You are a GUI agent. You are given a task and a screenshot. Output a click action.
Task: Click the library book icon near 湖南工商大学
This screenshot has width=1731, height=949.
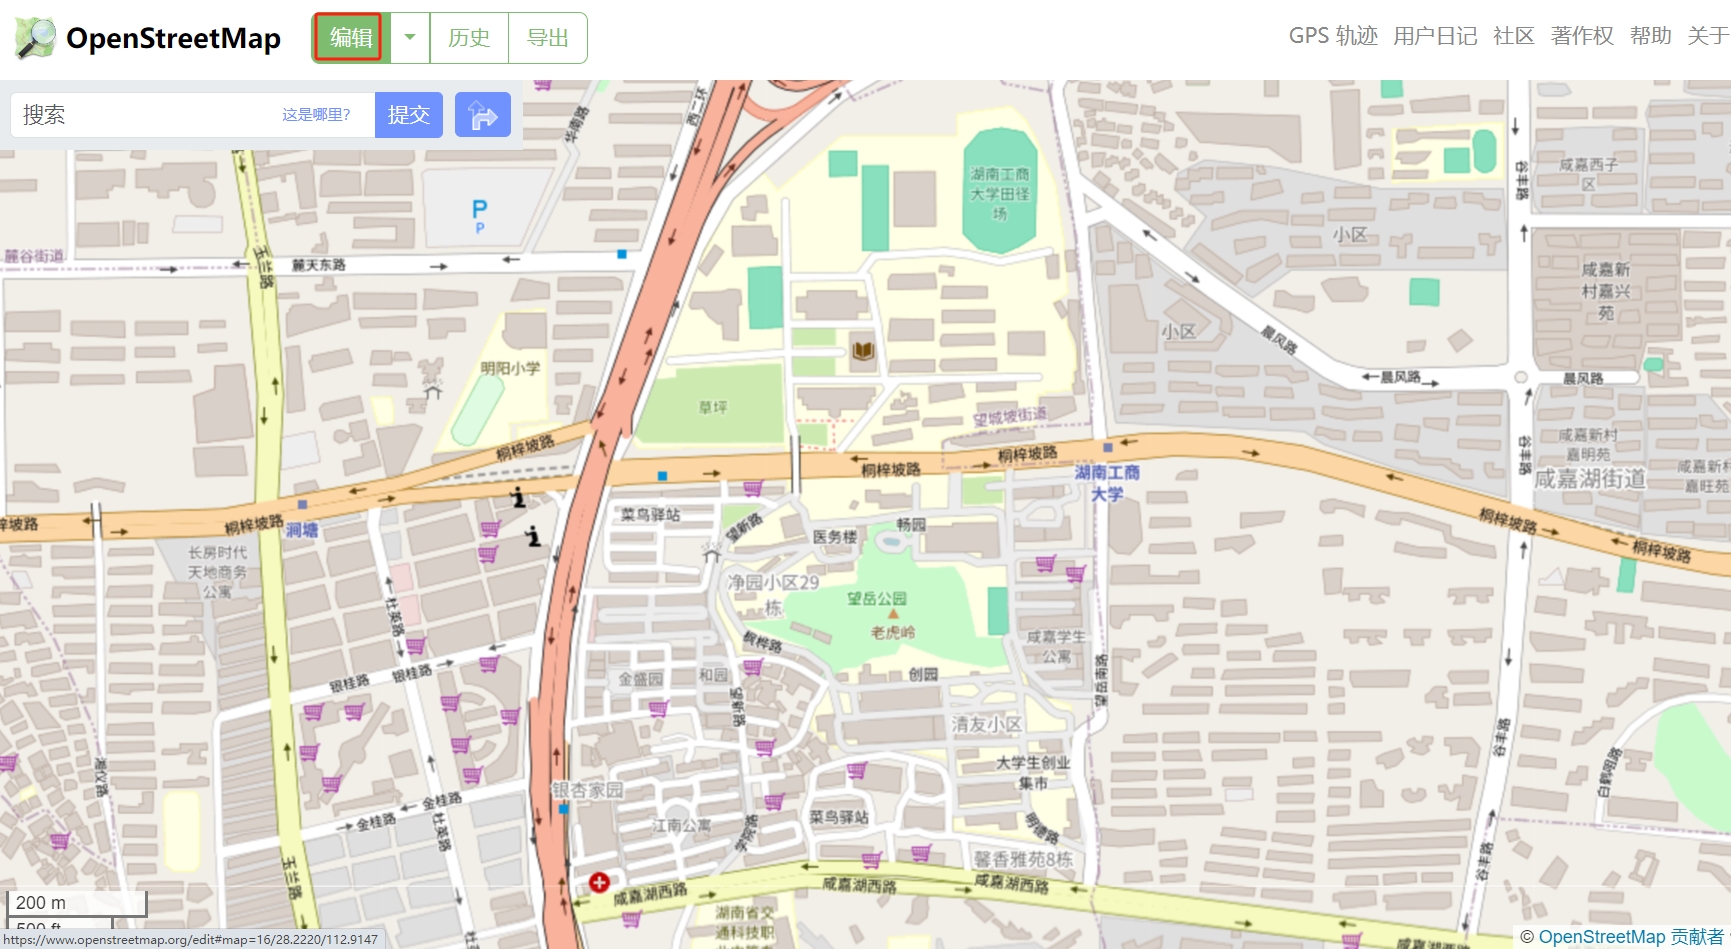(861, 352)
